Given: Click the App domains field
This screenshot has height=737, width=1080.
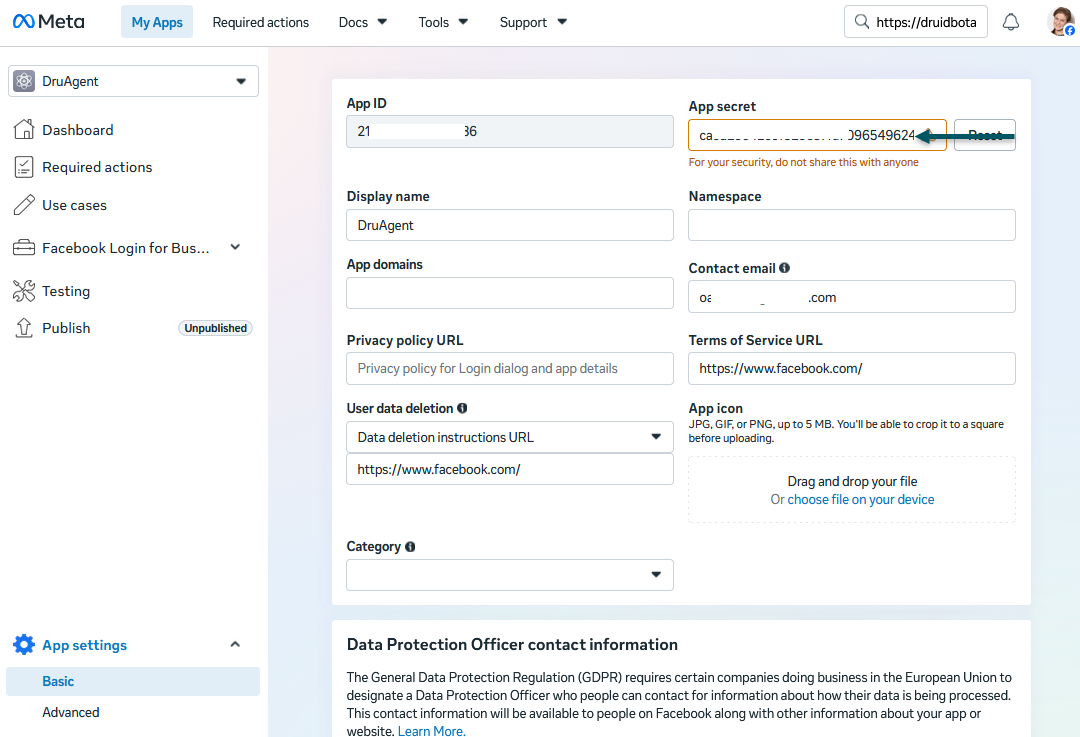Looking at the screenshot, I should click(x=510, y=293).
